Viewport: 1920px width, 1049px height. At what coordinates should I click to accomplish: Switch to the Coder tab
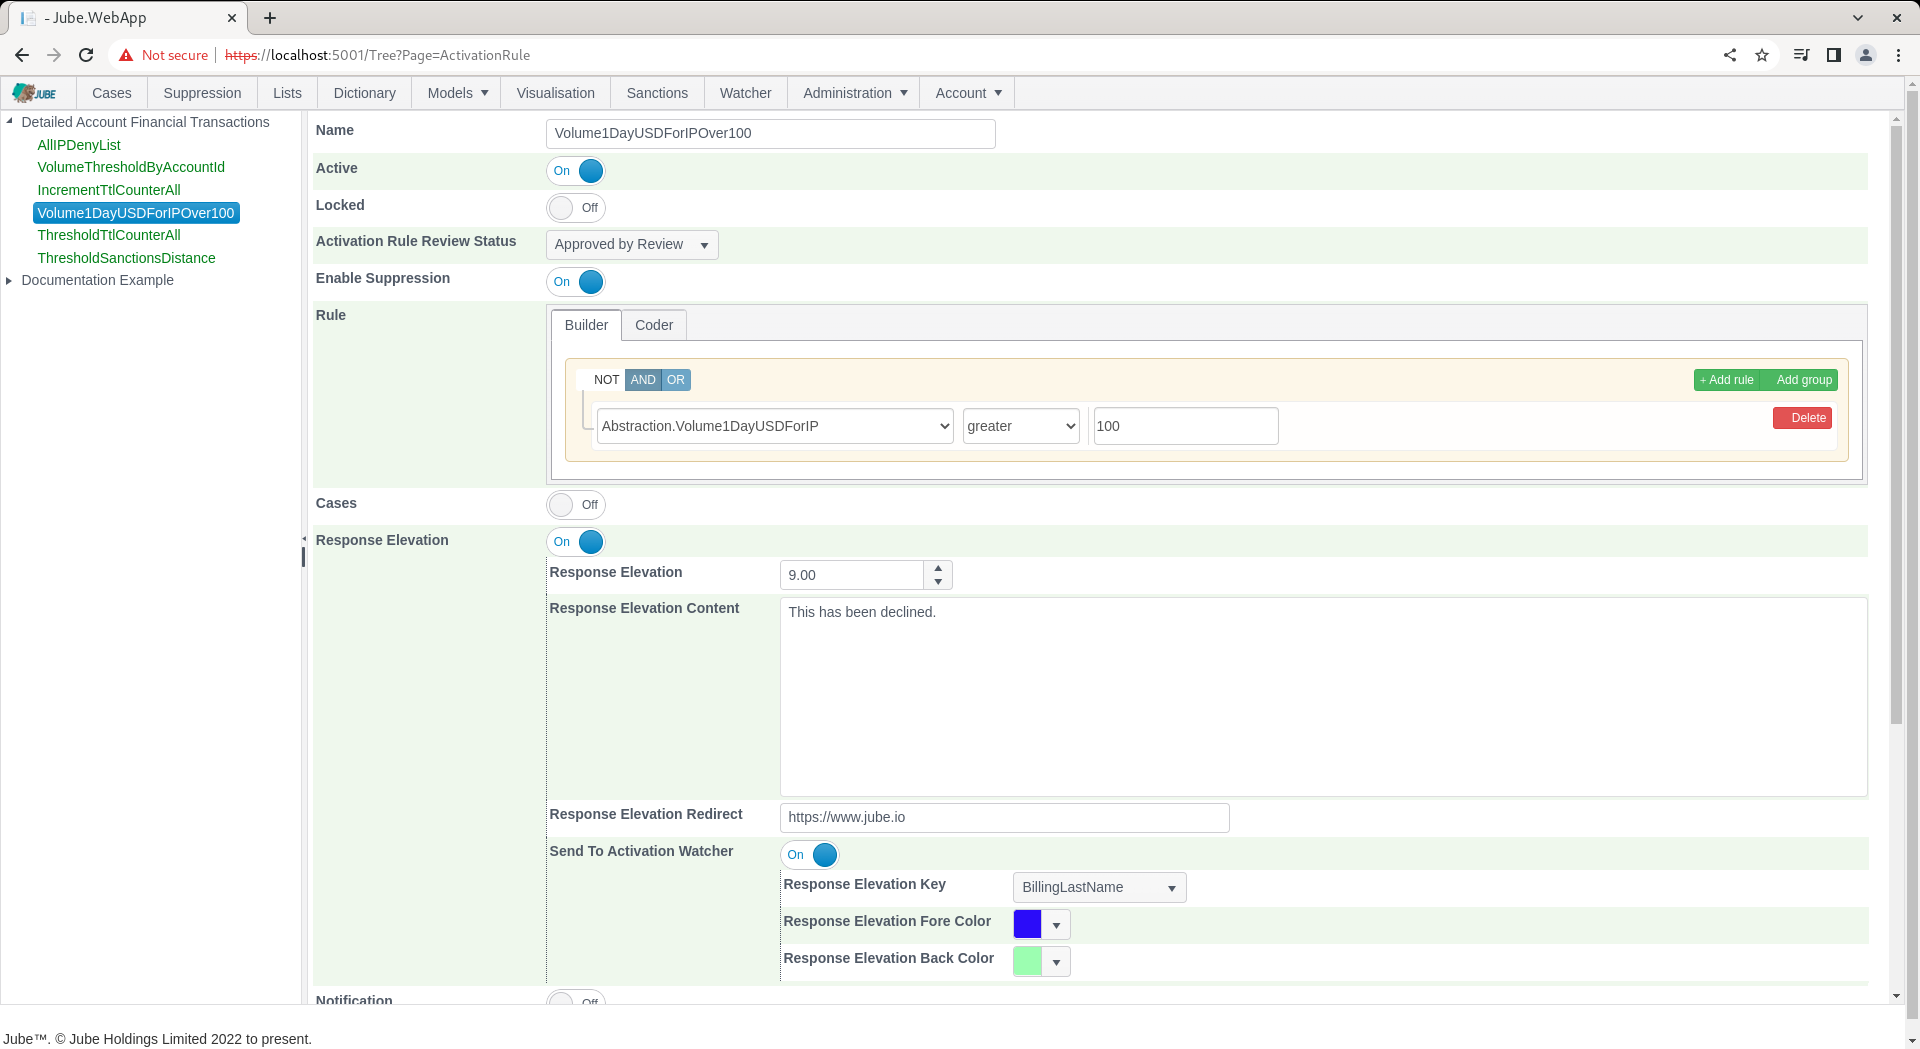(654, 325)
